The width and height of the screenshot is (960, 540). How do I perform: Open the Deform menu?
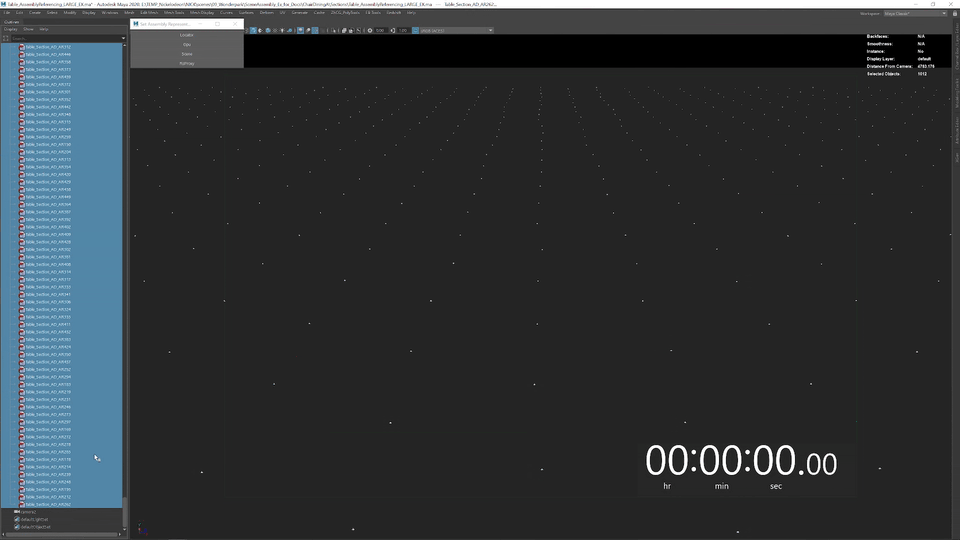(x=266, y=13)
